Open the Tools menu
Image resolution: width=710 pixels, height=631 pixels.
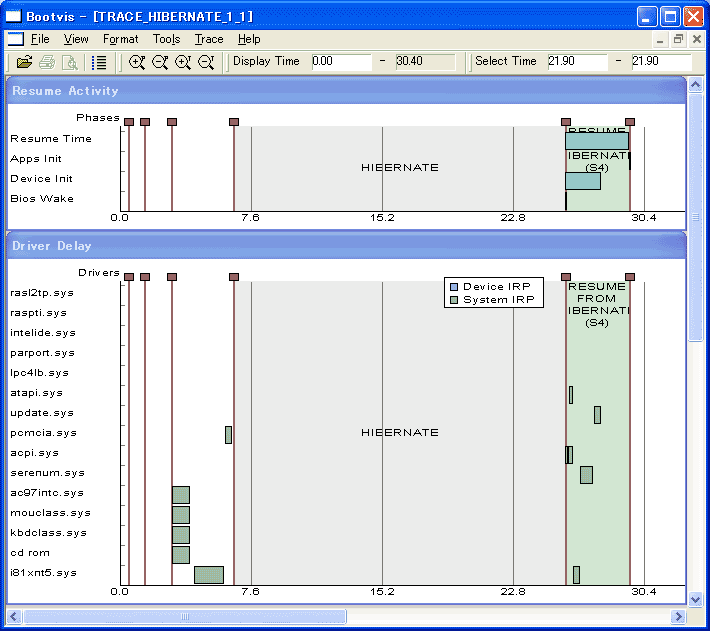click(166, 39)
